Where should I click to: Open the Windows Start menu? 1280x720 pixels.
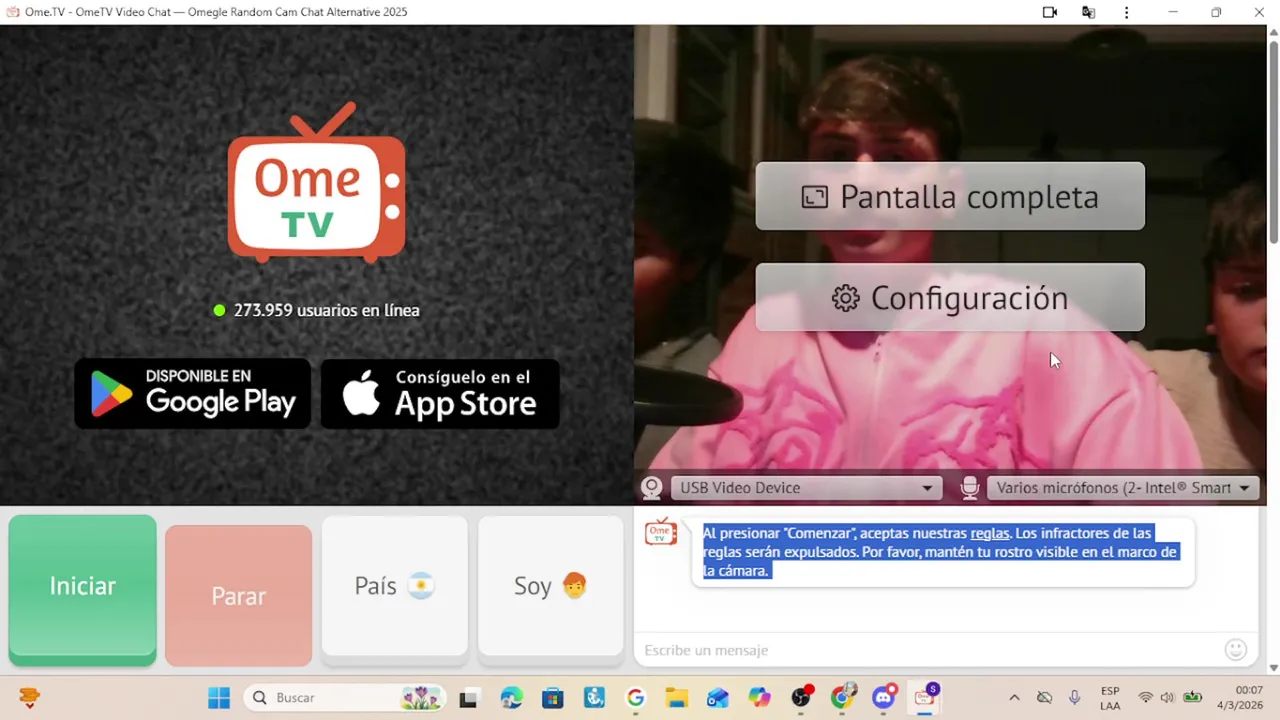tap(219, 698)
